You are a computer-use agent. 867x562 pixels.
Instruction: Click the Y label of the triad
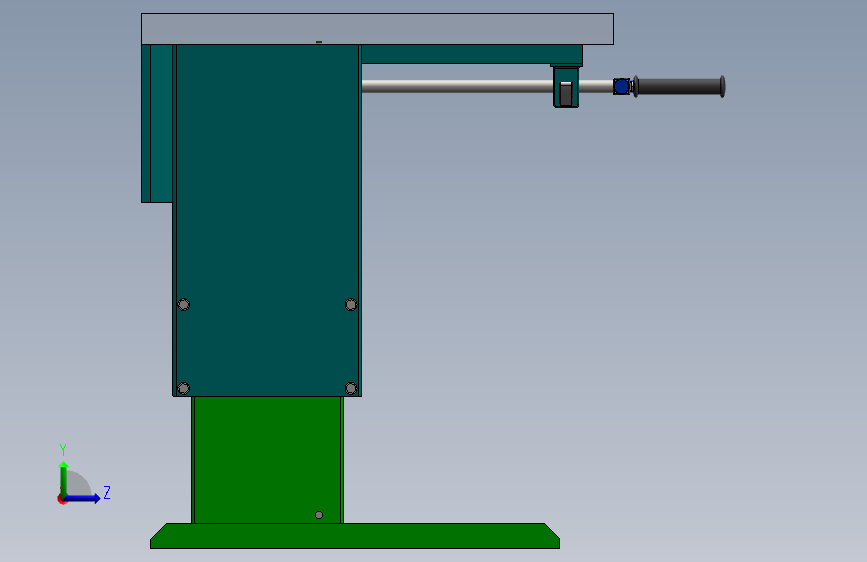63,450
